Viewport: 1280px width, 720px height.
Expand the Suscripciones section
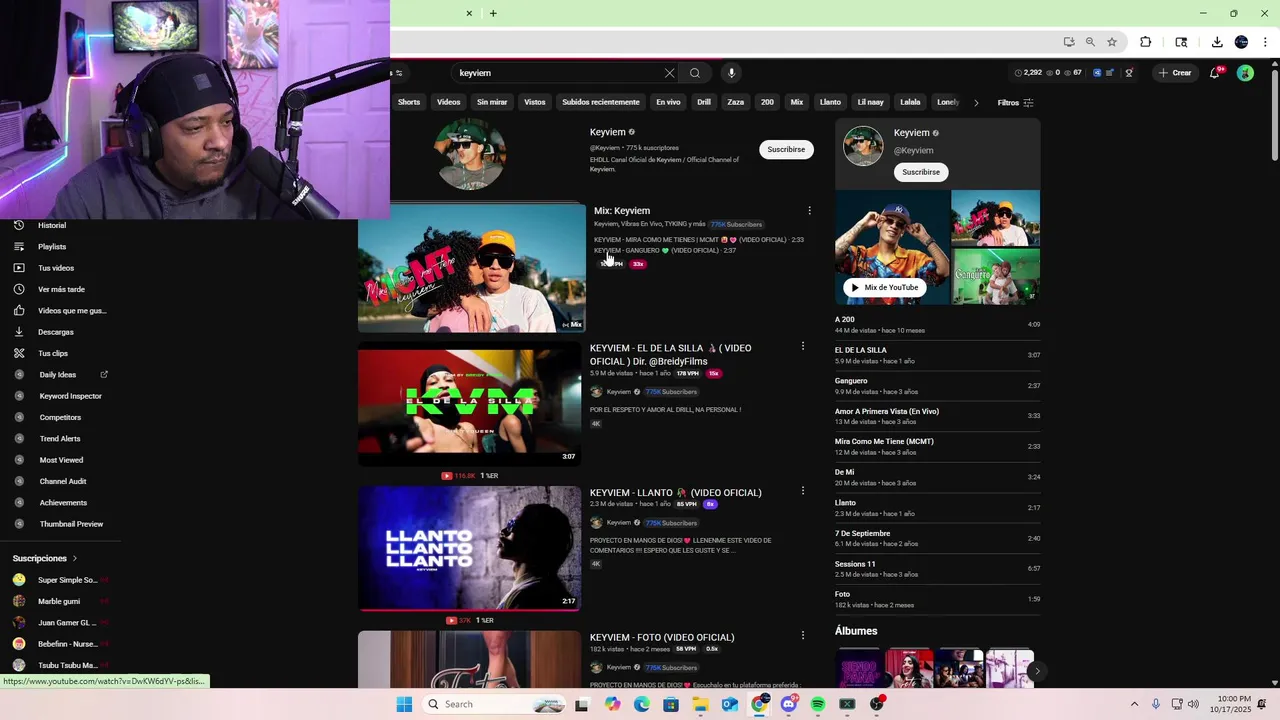[45, 559]
